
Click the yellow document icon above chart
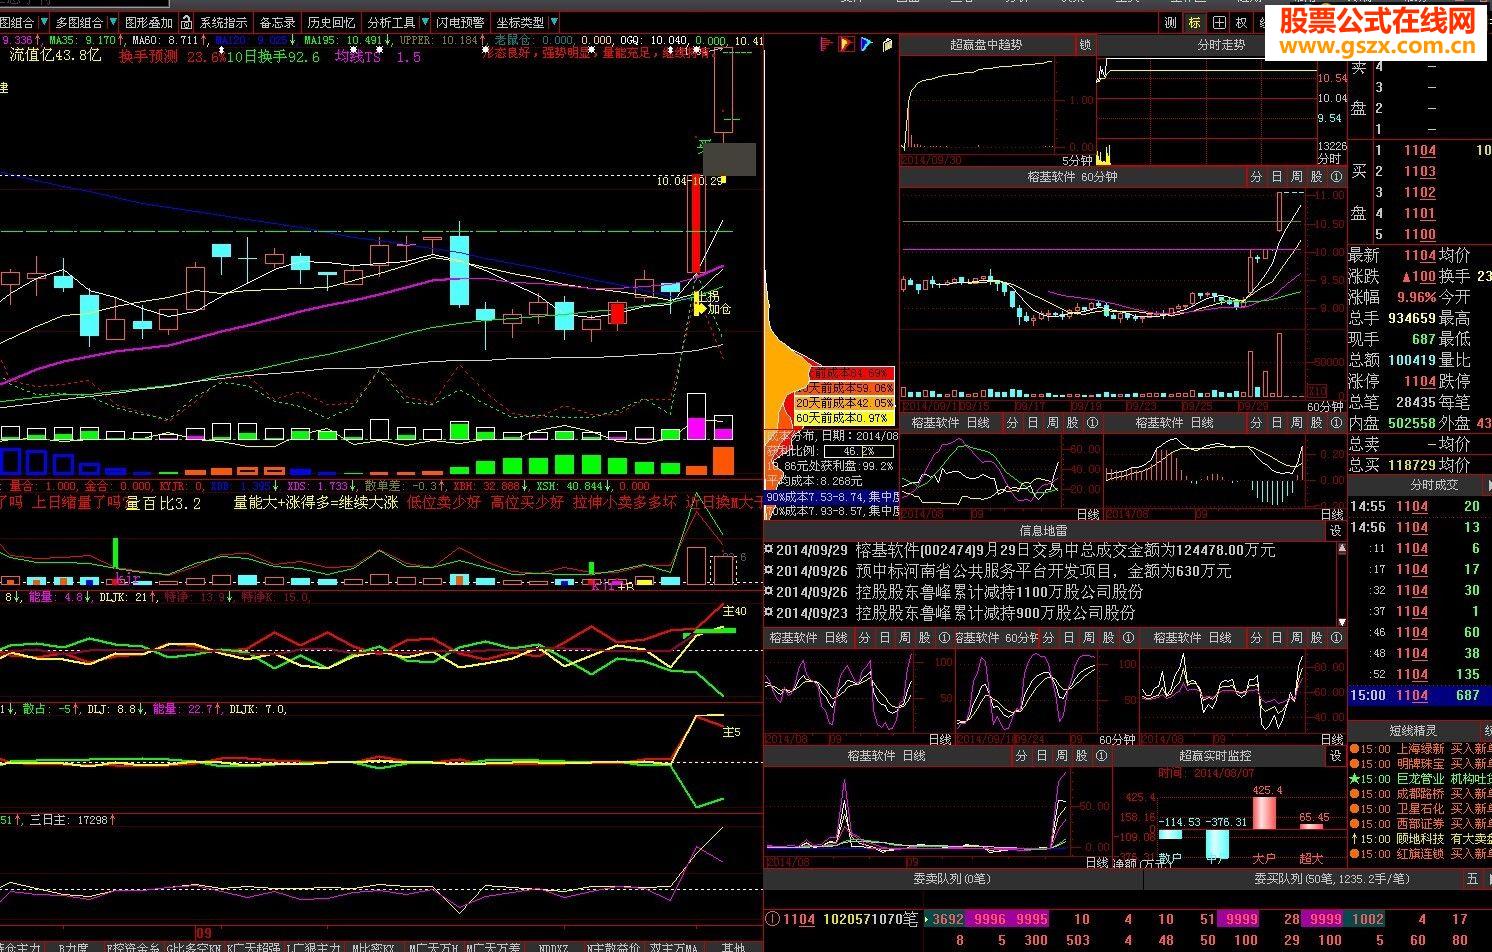[887, 44]
